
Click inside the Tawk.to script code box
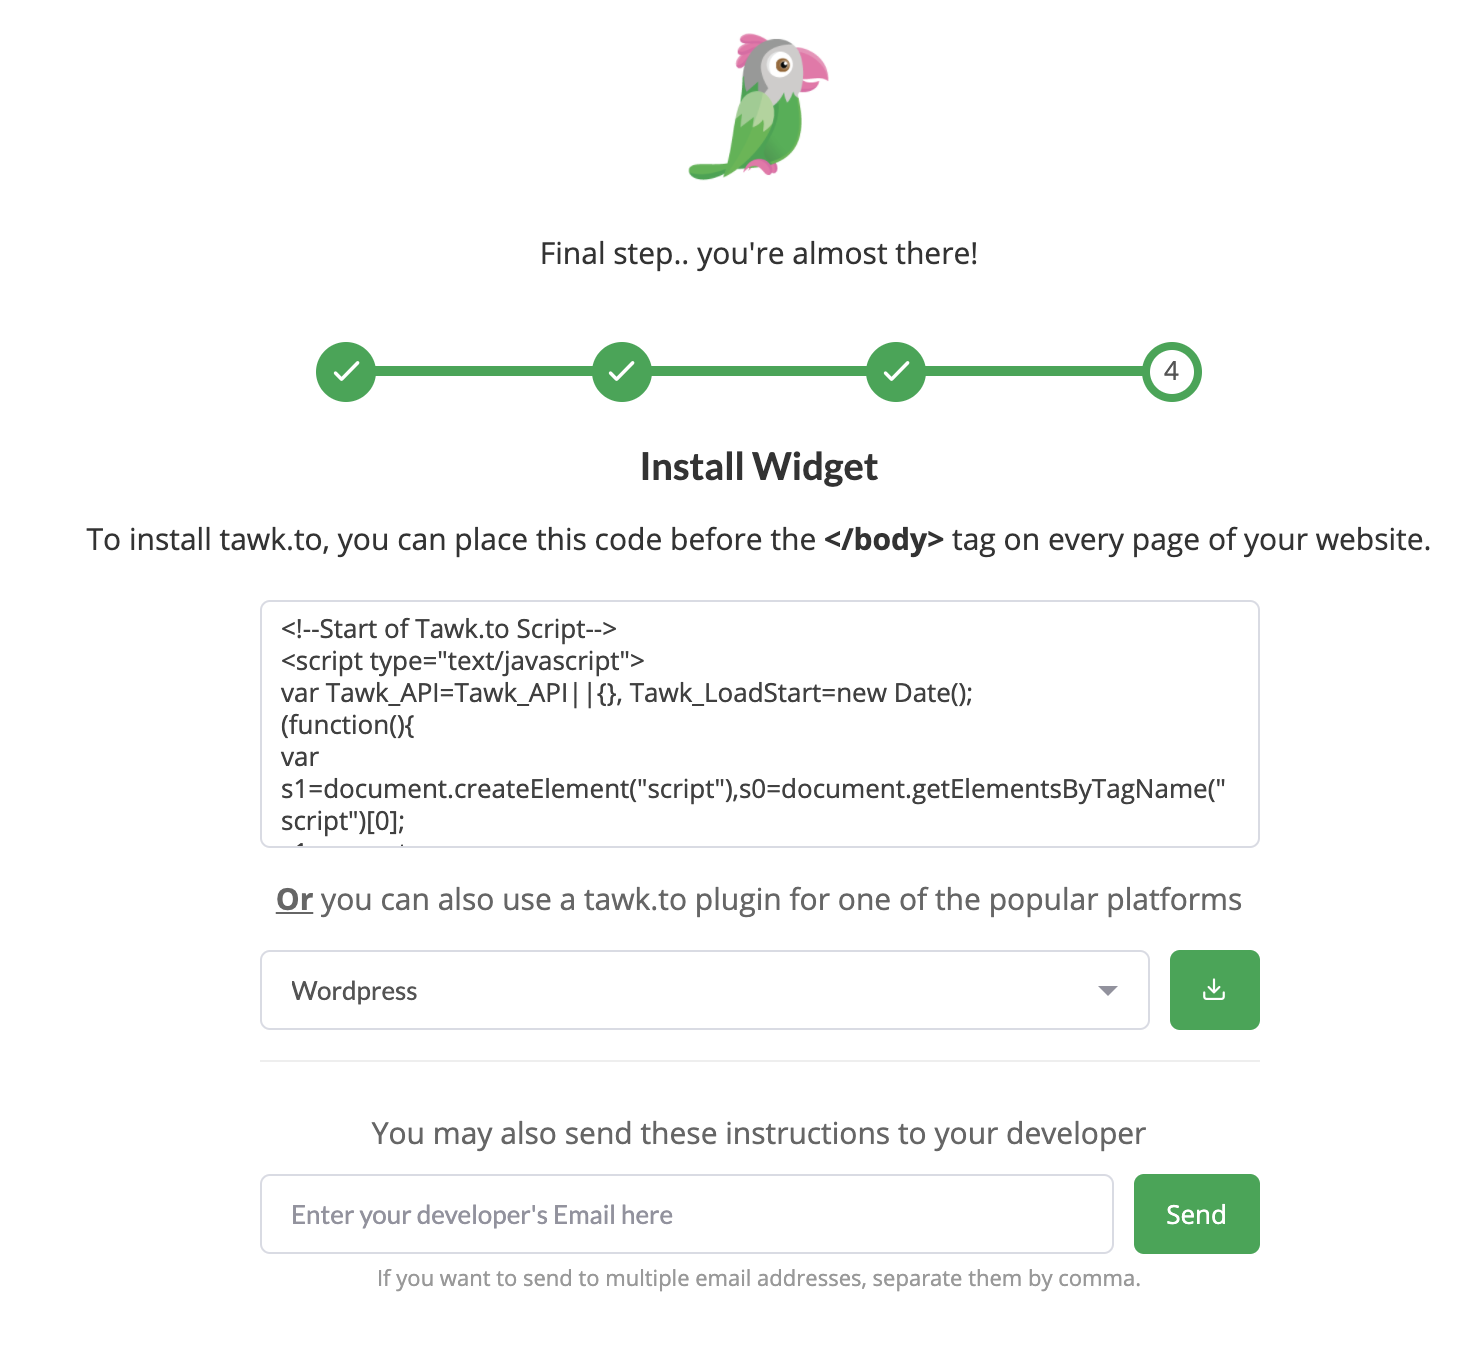[x=759, y=740]
